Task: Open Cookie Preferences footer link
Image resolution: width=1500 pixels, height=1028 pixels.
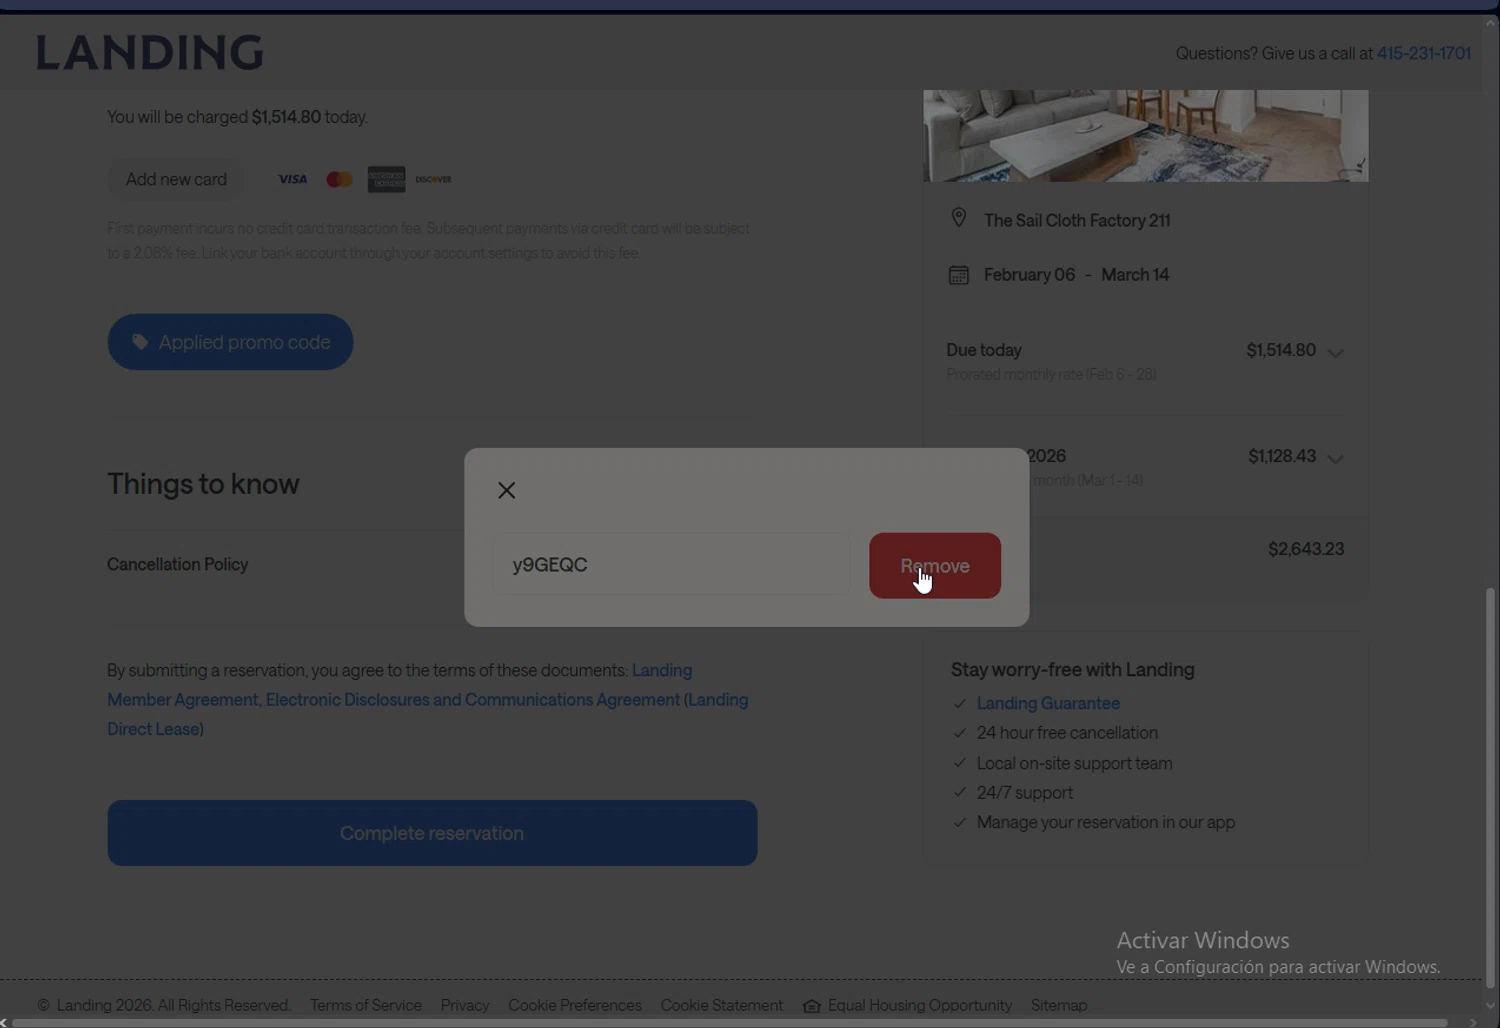Action: click(x=575, y=1005)
